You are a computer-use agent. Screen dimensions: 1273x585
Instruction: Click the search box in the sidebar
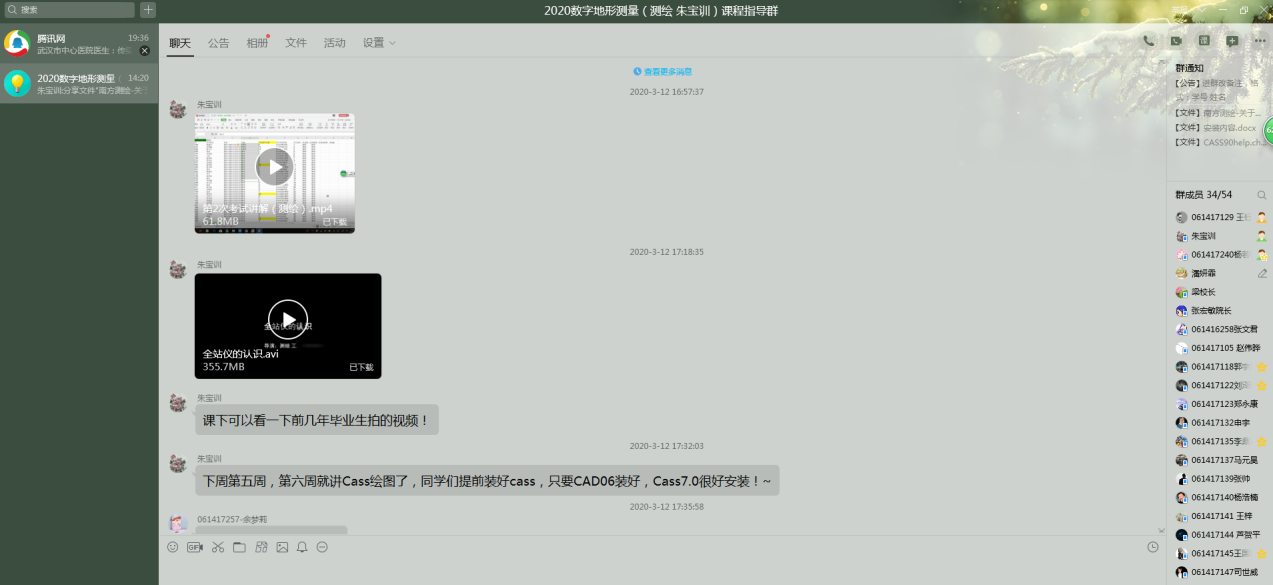pos(70,10)
